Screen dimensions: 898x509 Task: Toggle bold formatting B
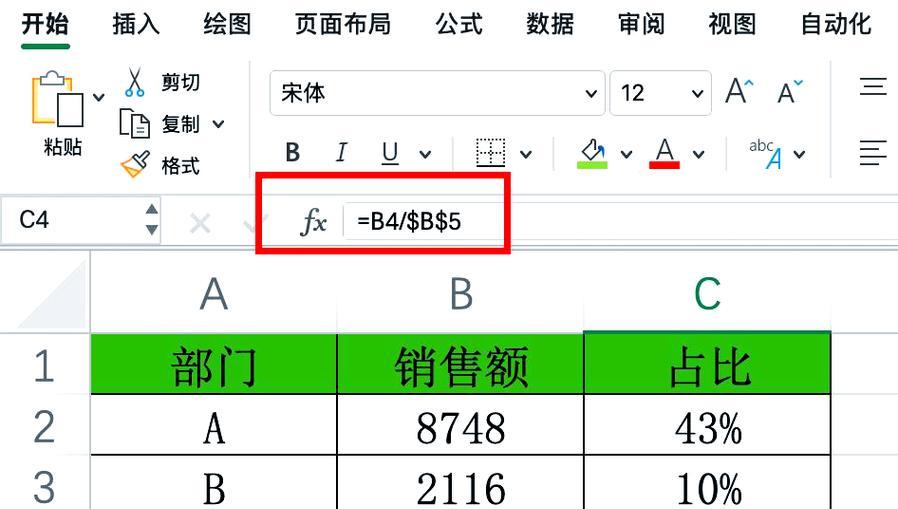click(x=293, y=153)
